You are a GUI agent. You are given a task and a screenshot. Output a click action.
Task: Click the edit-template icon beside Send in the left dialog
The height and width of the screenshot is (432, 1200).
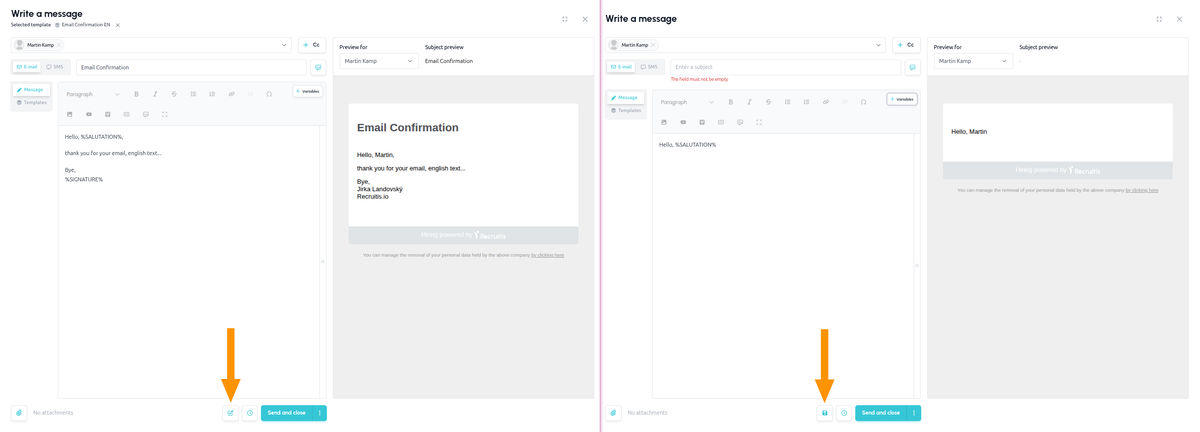[x=231, y=412]
